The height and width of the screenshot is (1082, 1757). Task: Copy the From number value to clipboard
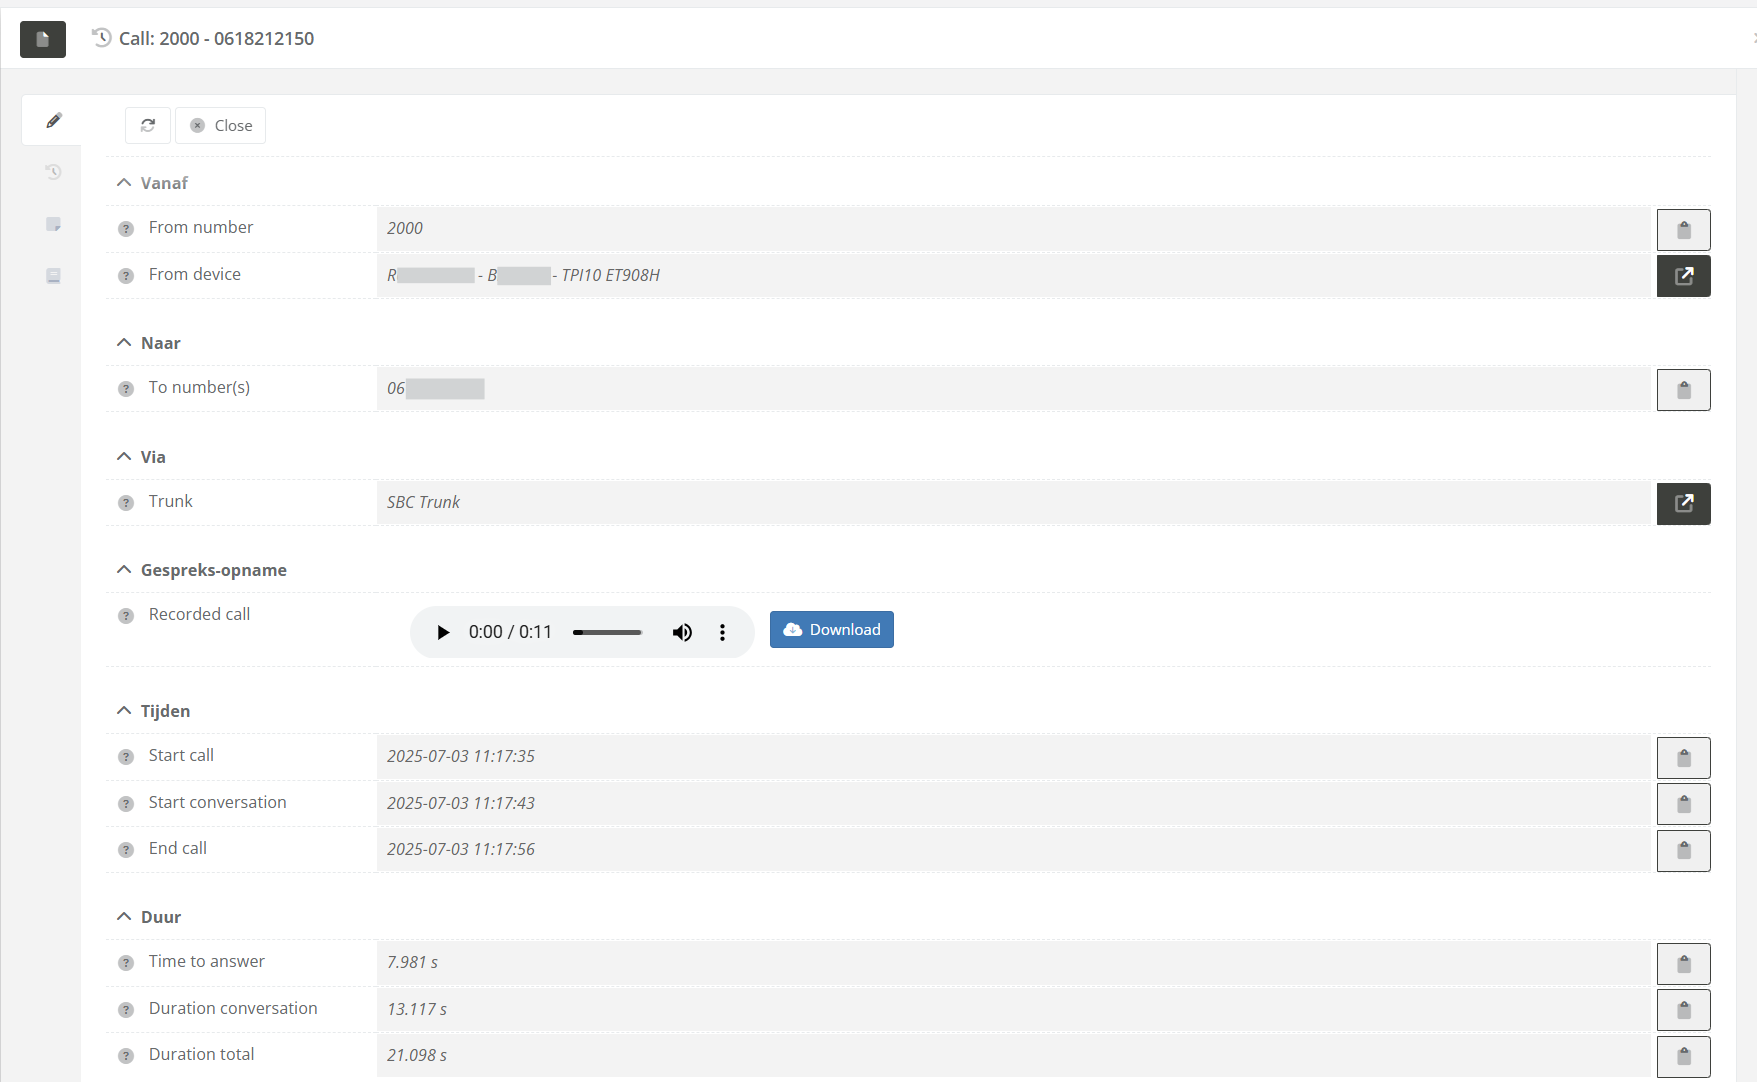point(1683,230)
